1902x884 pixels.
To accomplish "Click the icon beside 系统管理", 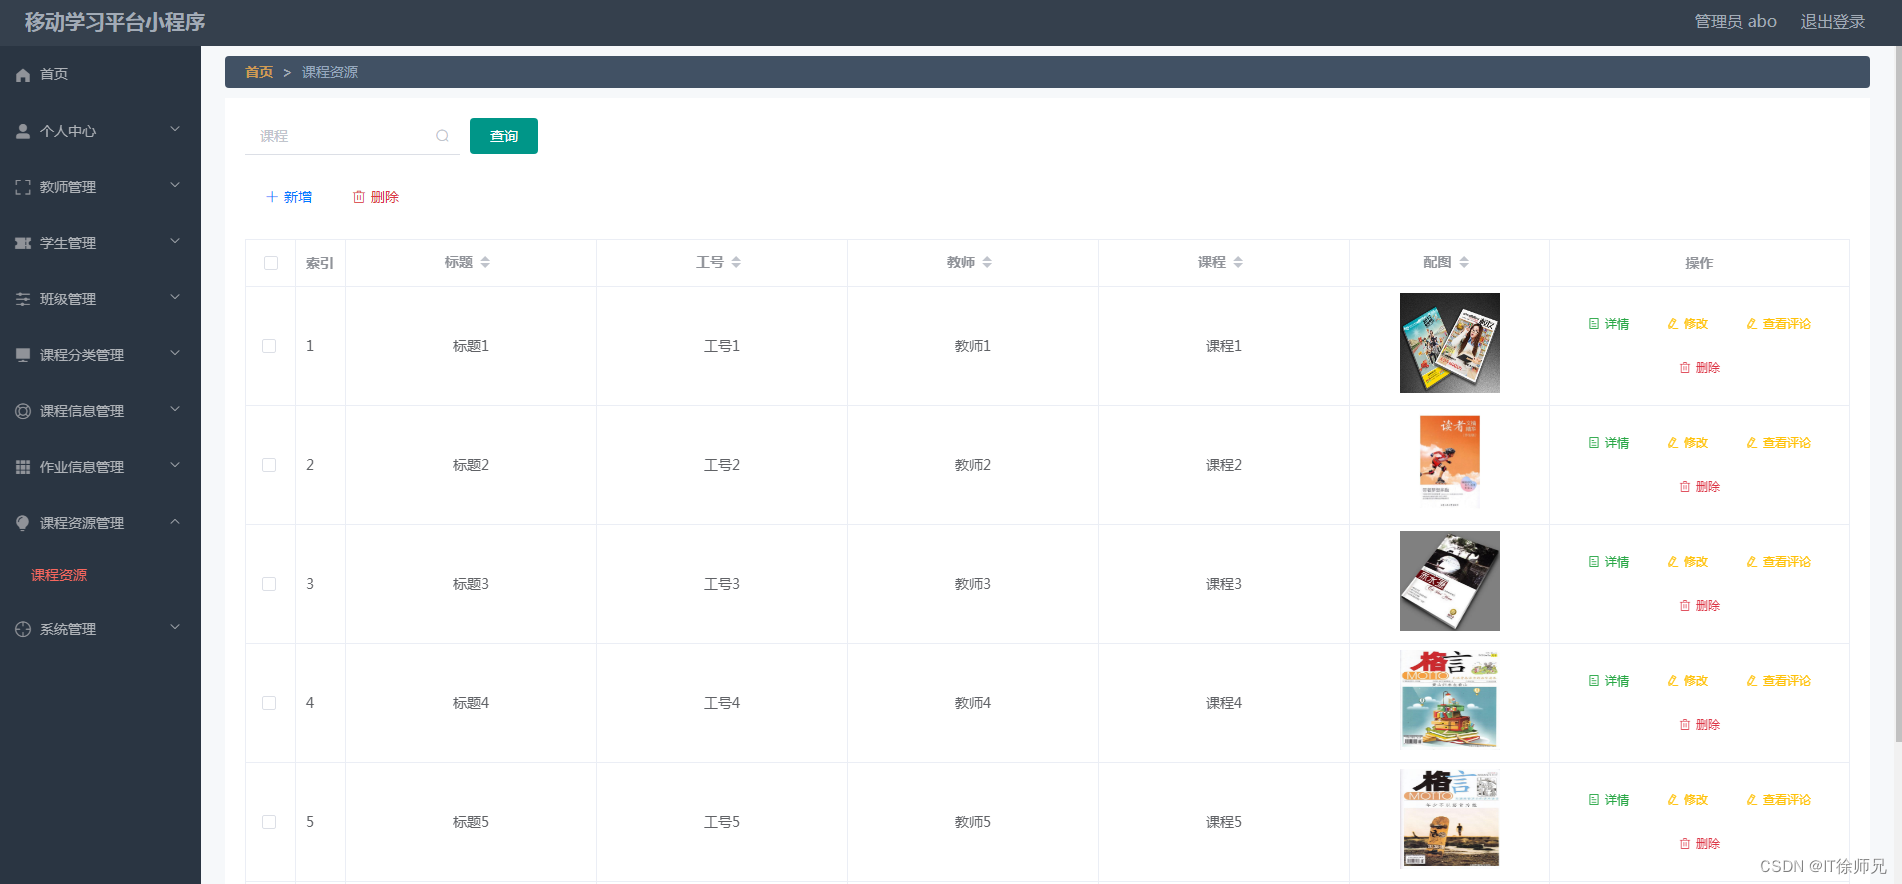I will pos(23,629).
